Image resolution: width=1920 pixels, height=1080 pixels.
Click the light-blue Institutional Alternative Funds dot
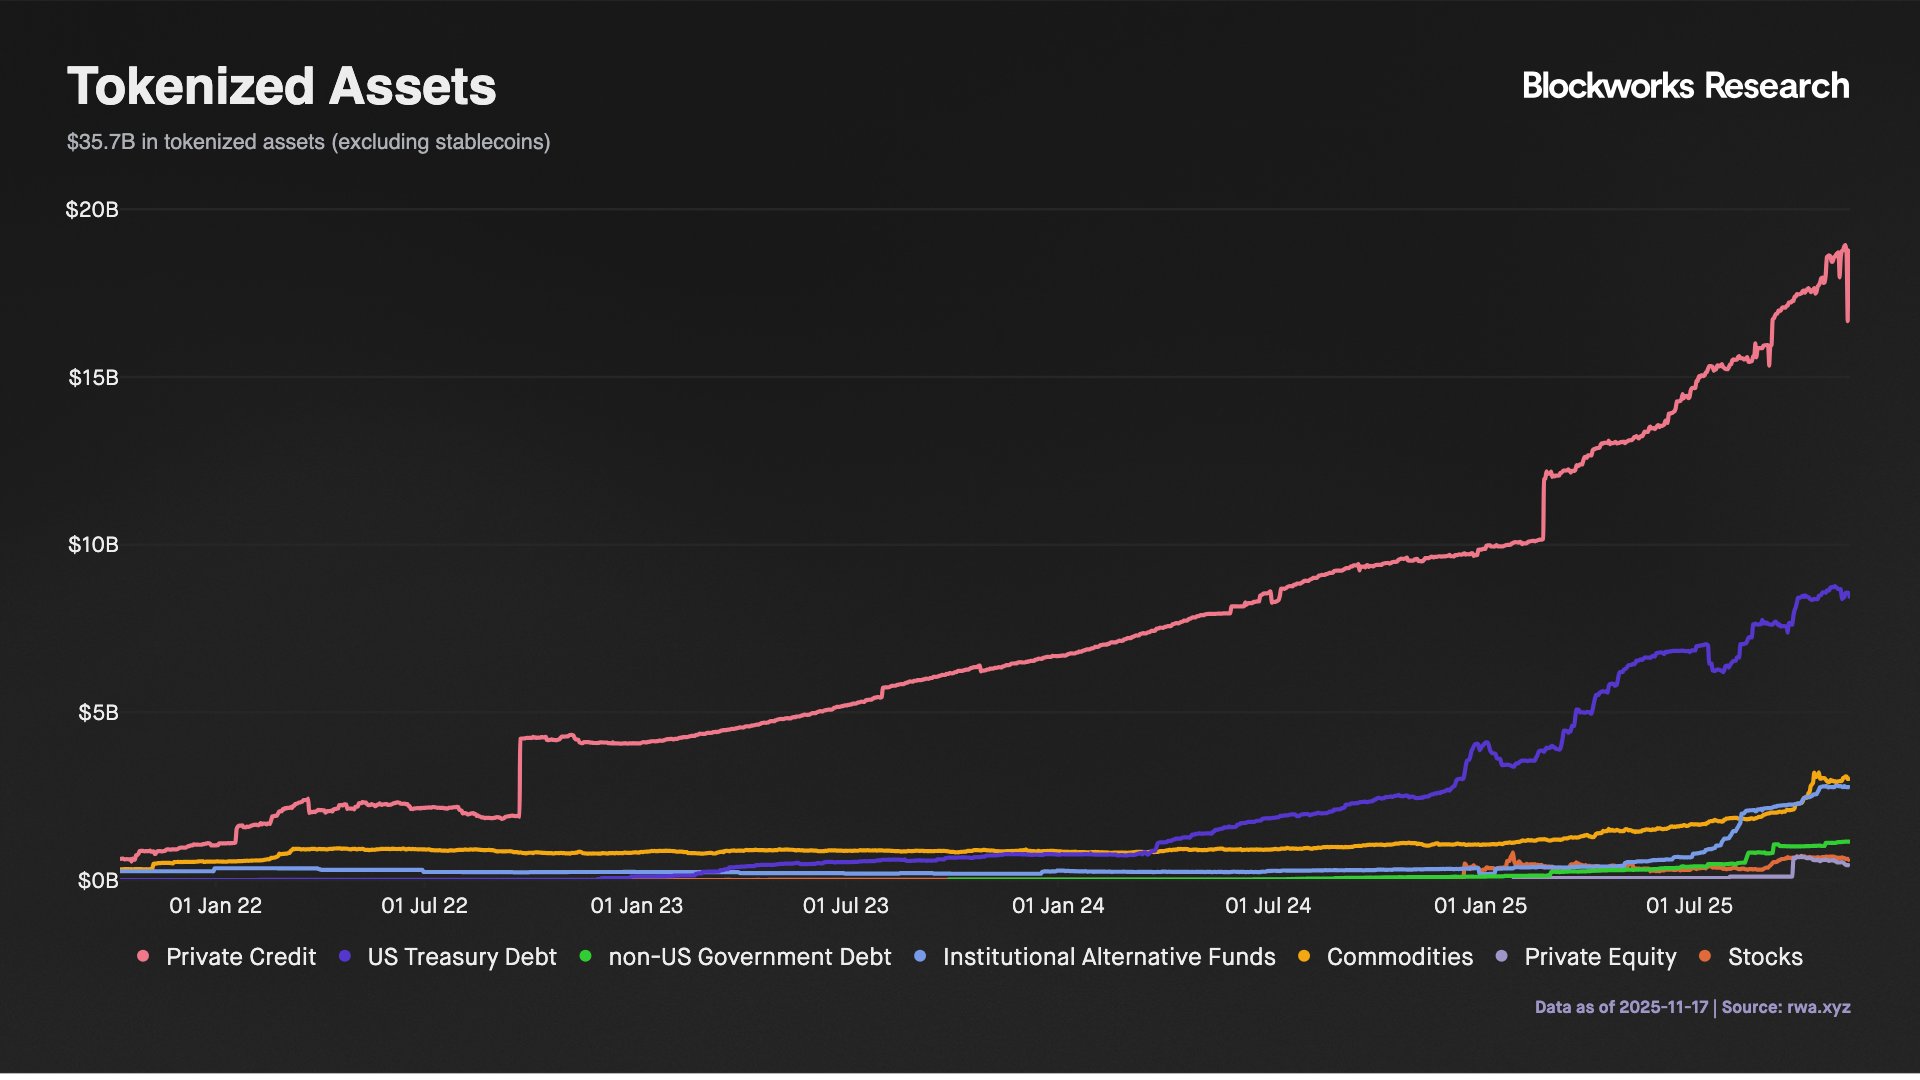coord(920,957)
